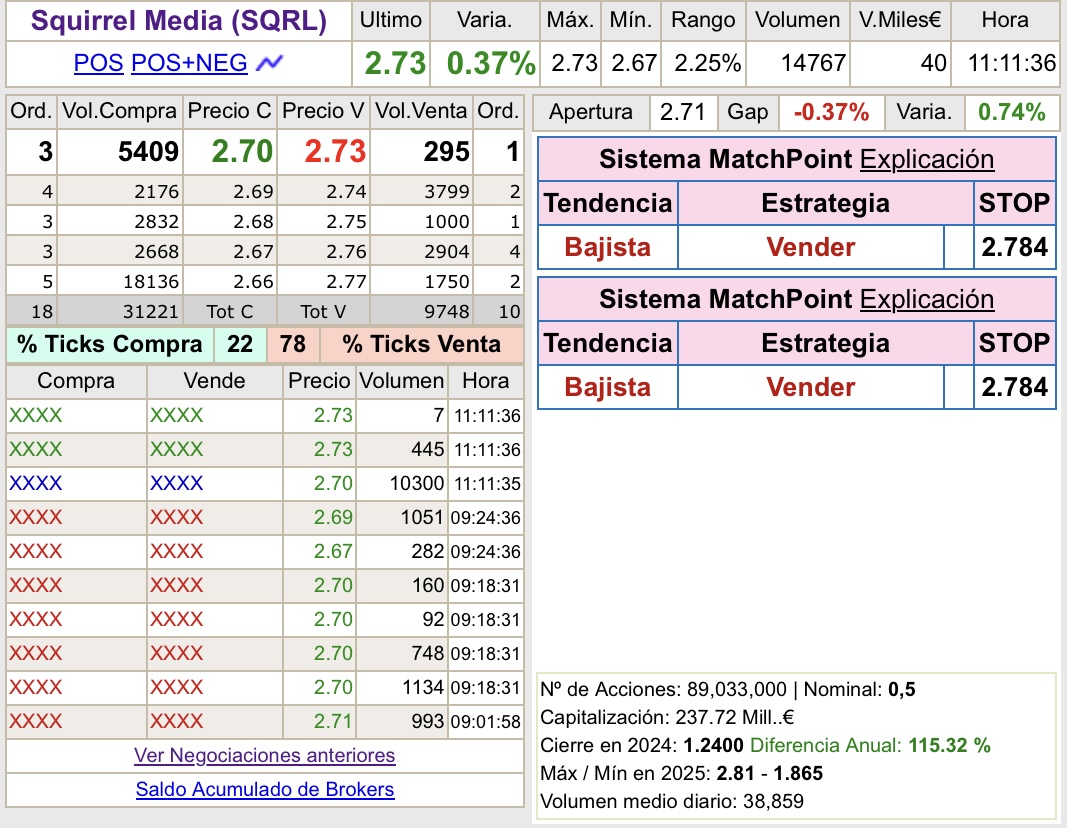Screen dimensions: 1067x828
Task: Click the % Ticks Venta label
Action: 421,345
